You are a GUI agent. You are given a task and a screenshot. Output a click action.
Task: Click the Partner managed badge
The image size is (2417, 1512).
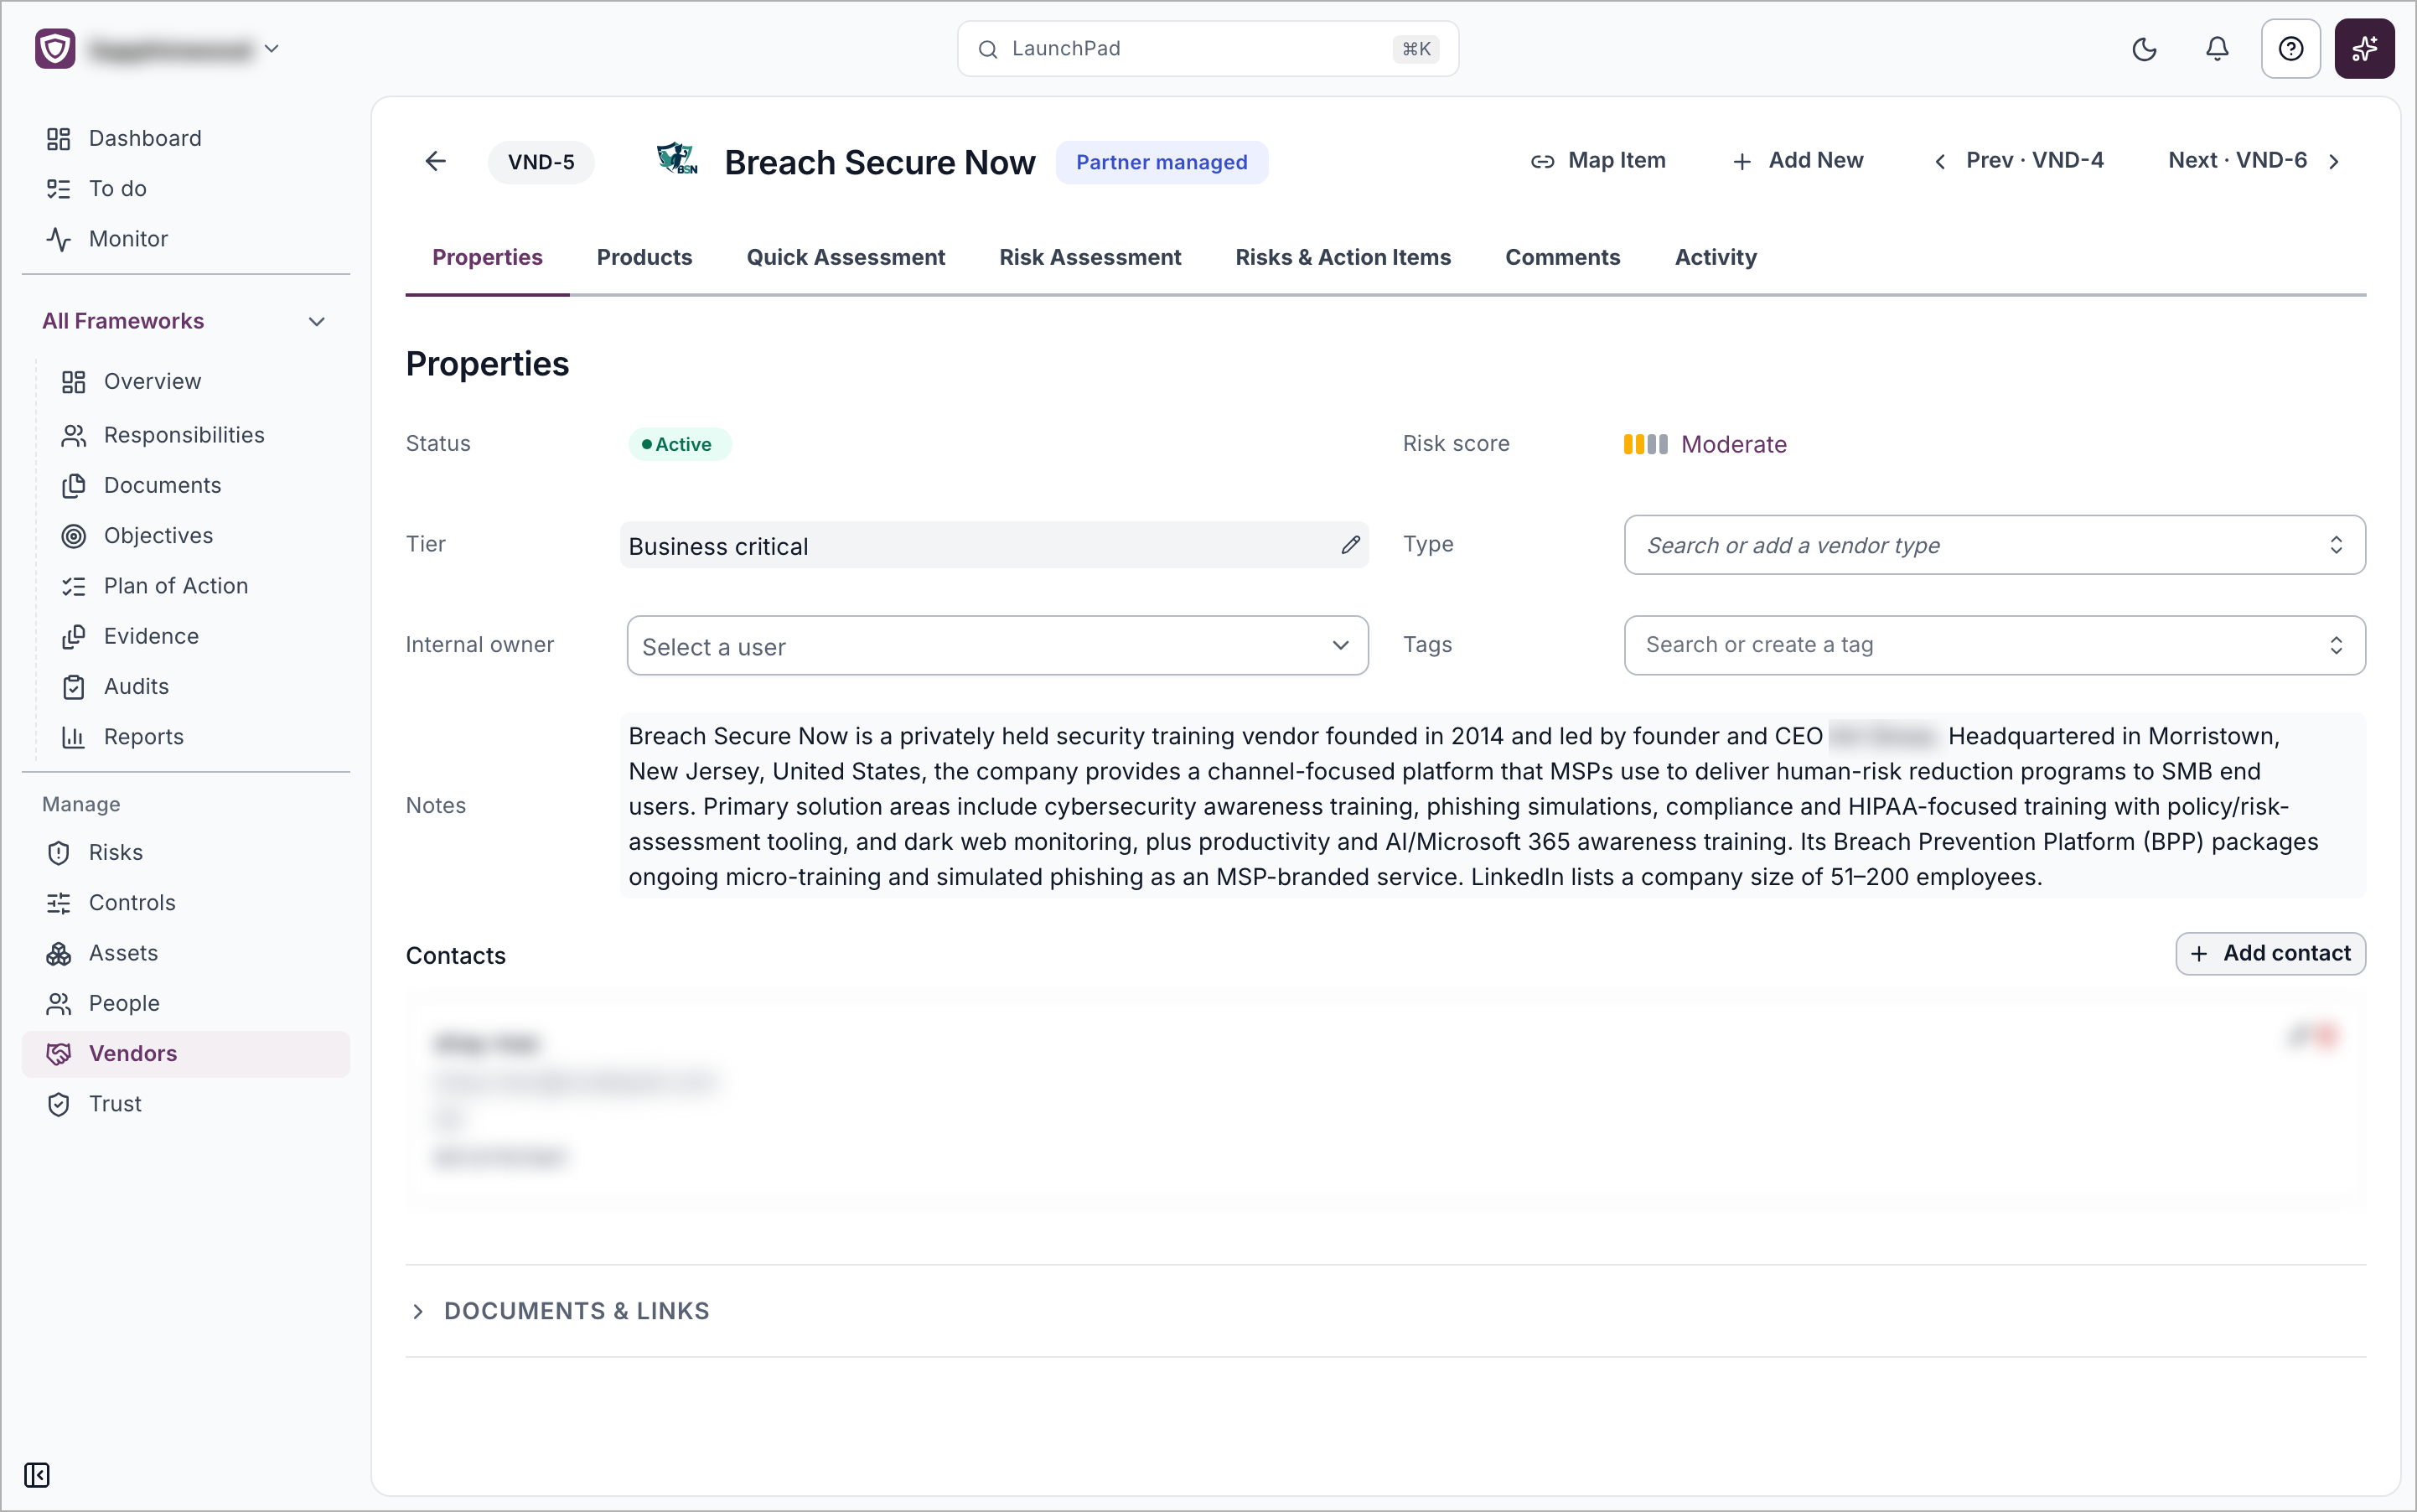click(1161, 162)
